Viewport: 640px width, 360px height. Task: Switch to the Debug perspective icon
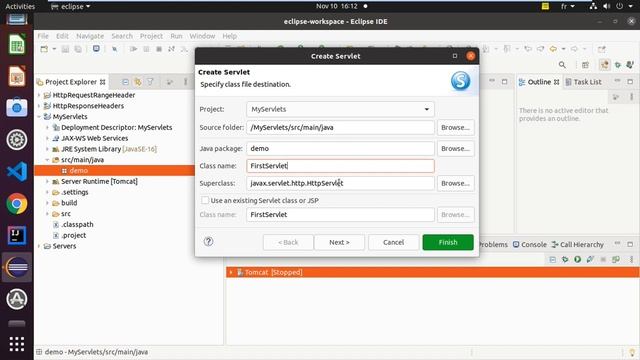pyautogui.click(x=618, y=65)
